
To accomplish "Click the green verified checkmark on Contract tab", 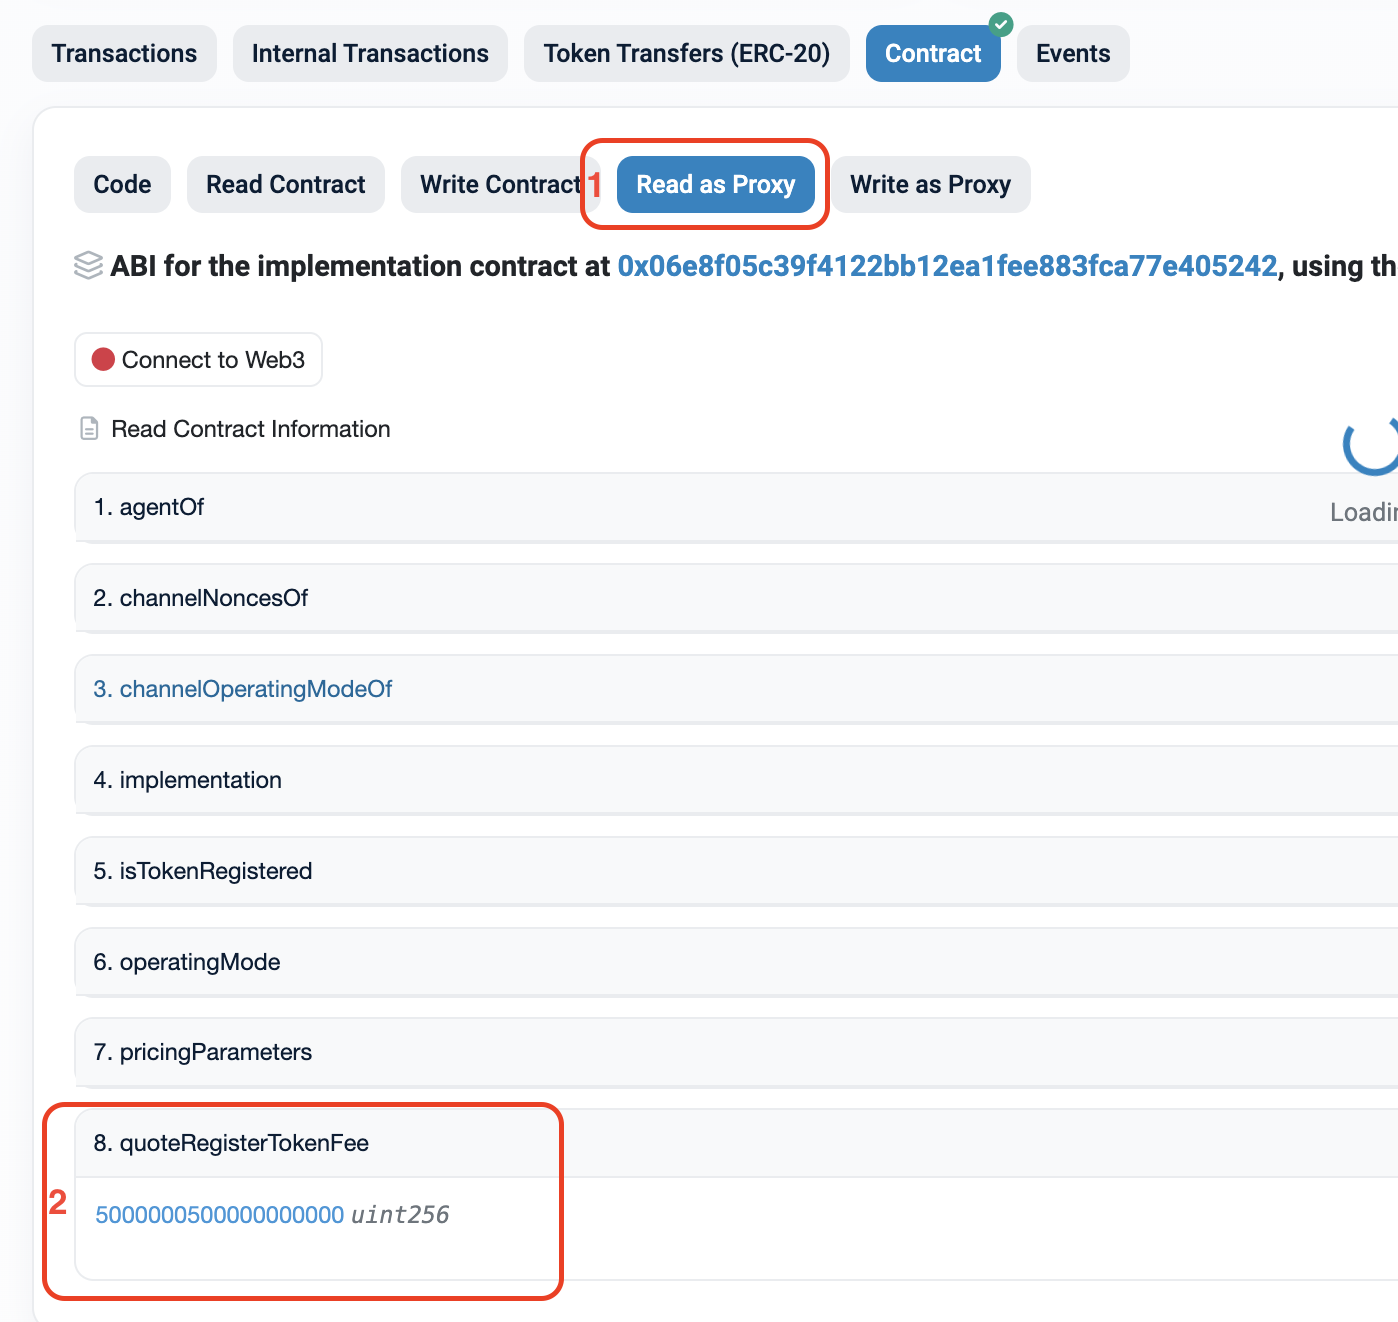I will pos(1000,24).
